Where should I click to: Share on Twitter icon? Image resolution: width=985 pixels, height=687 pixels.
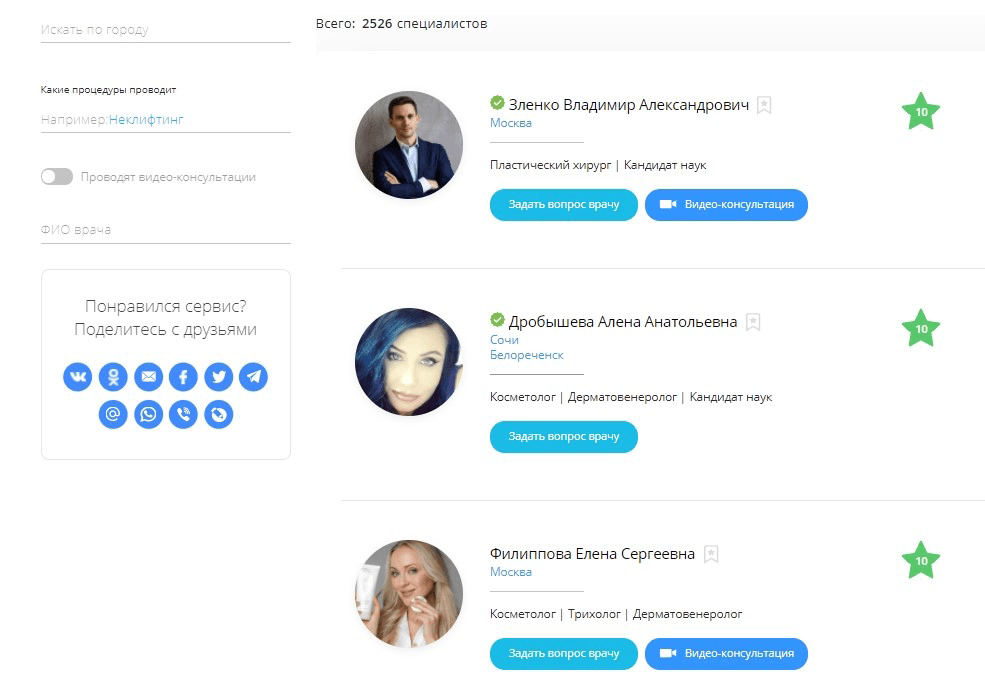point(219,377)
